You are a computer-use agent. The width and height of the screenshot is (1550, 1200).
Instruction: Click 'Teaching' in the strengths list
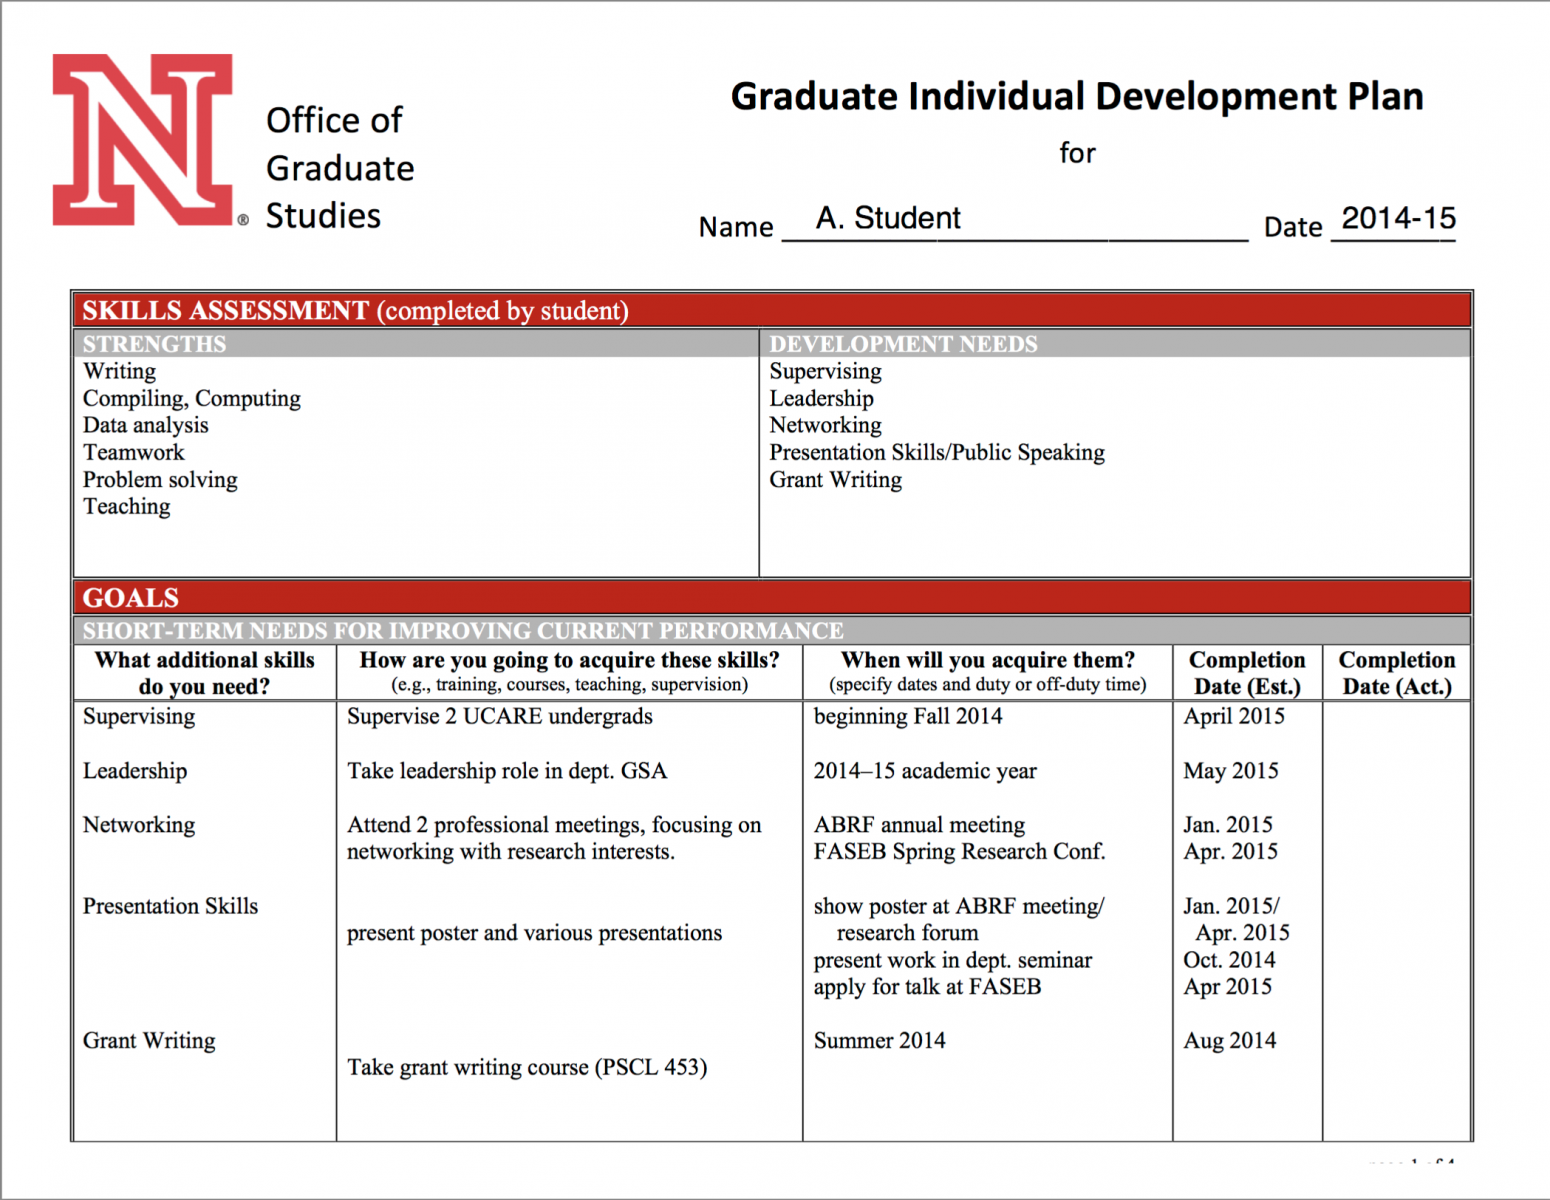point(127,506)
